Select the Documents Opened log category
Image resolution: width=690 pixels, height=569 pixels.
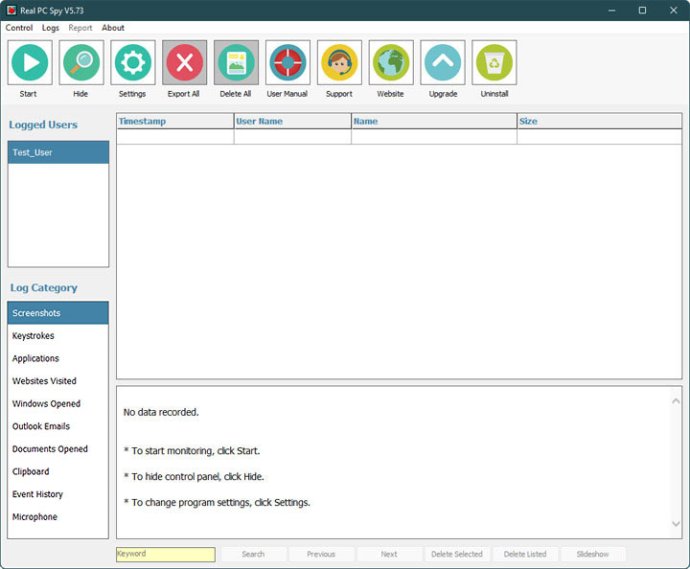coord(58,449)
